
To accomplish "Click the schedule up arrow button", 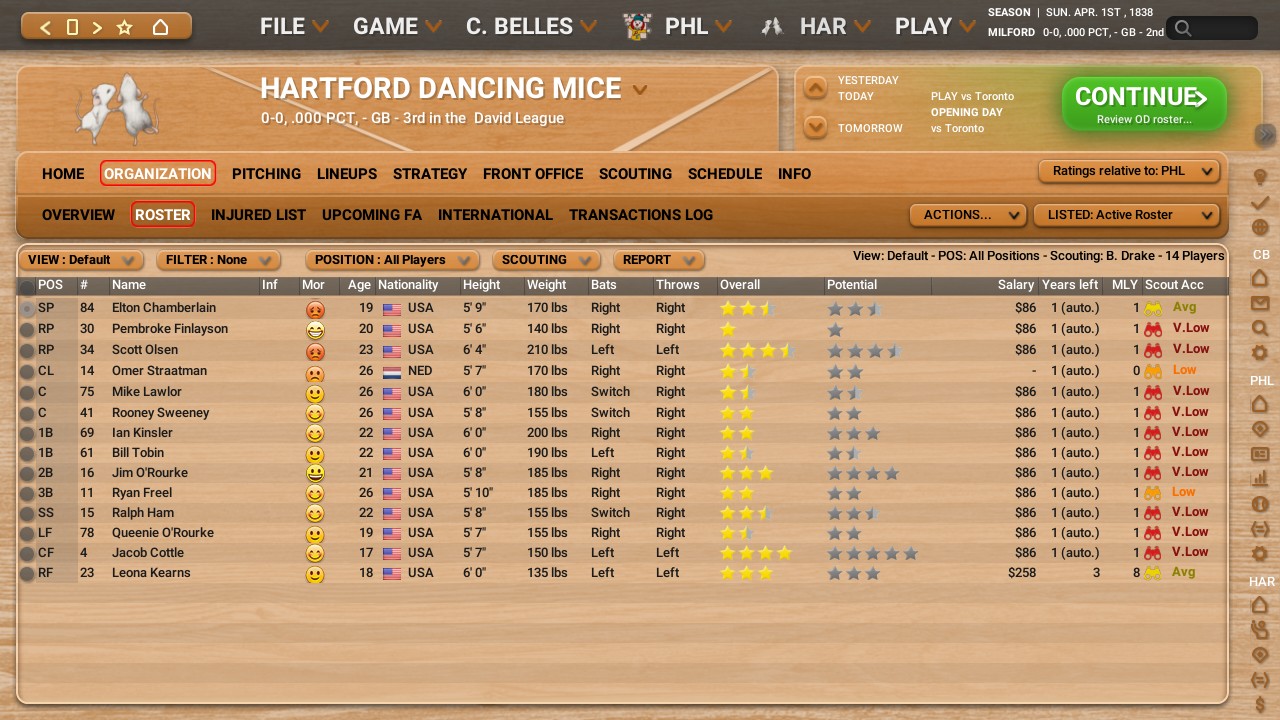I will pyautogui.click(x=816, y=88).
